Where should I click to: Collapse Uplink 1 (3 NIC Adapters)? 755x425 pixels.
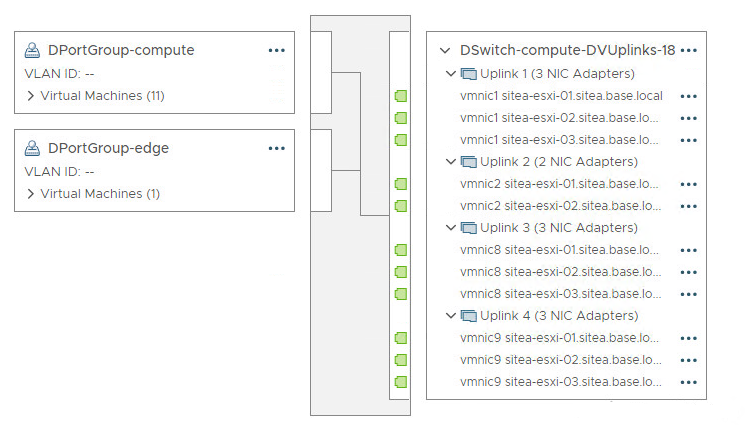tap(451, 74)
